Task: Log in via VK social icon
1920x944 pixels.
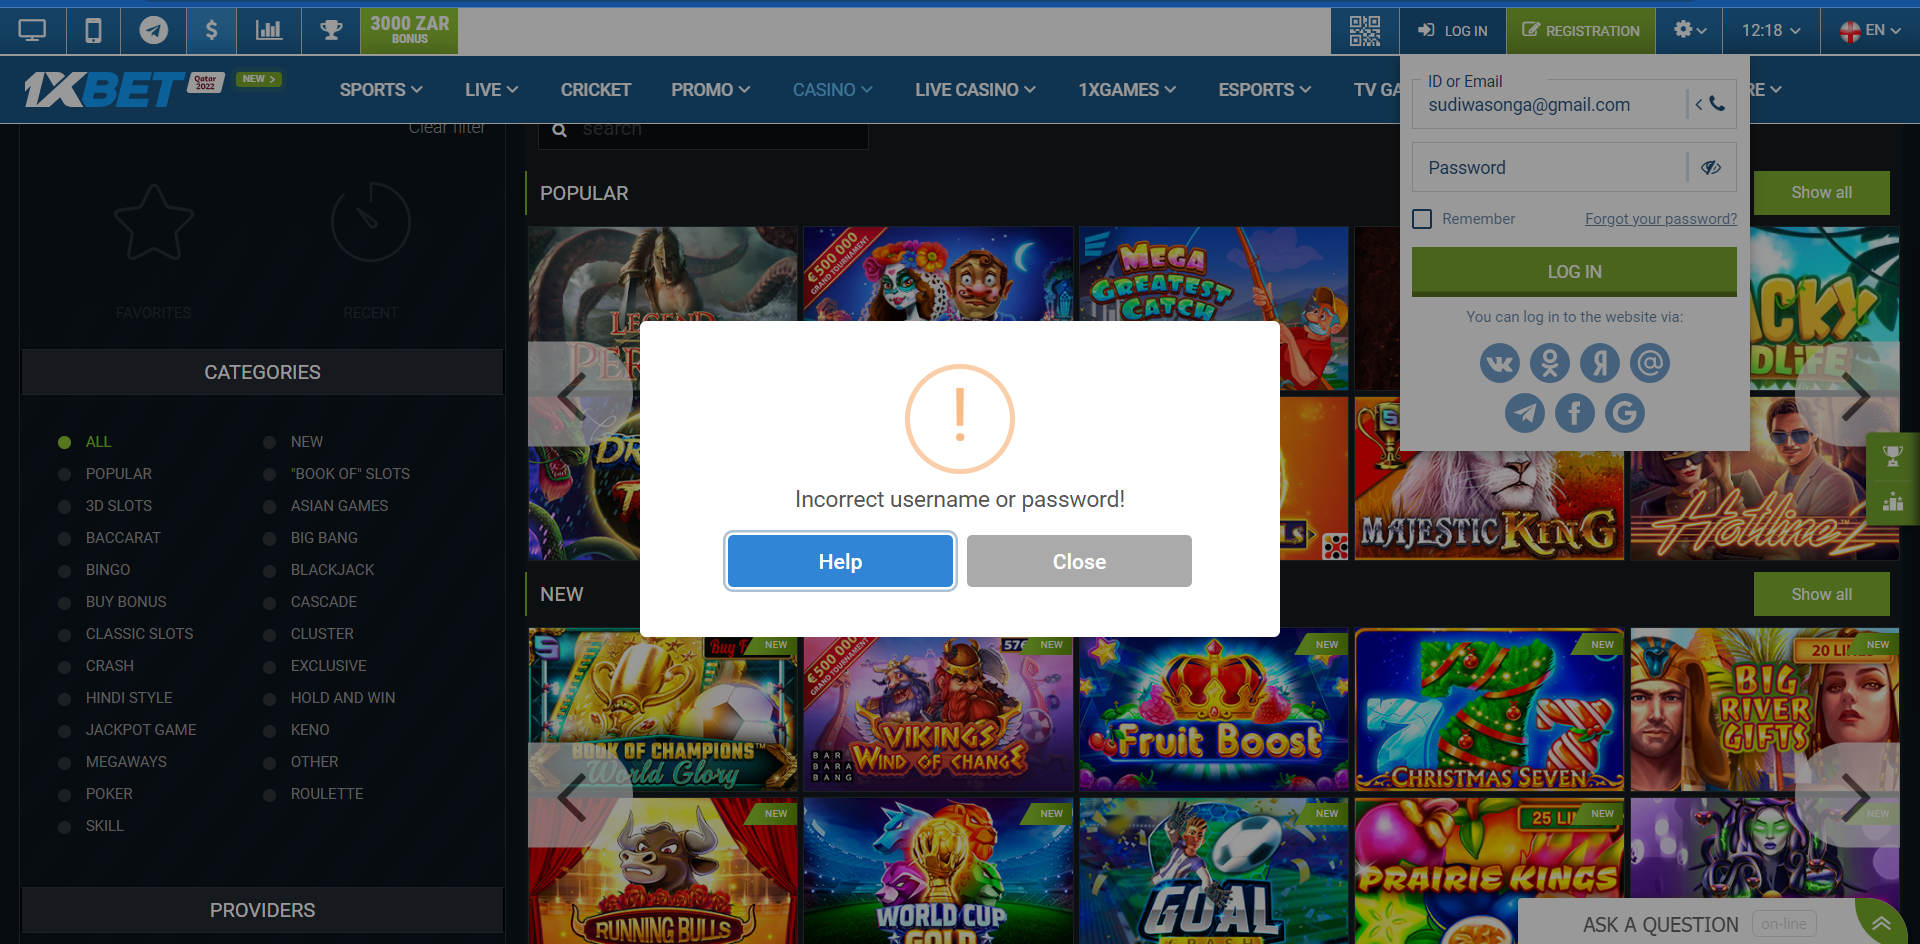Action: coord(1500,363)
